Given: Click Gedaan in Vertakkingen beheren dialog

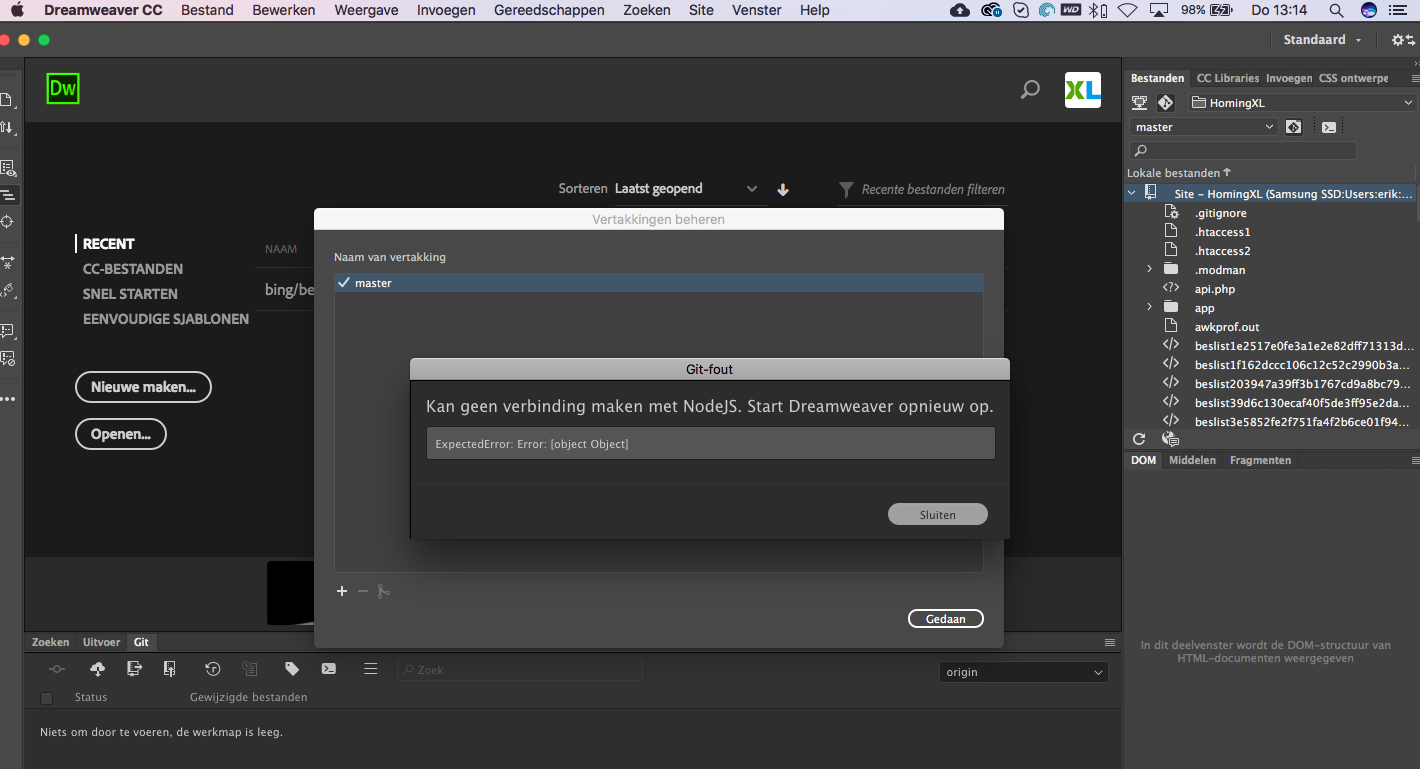Looking at the screenshot, I should [945, 619].
